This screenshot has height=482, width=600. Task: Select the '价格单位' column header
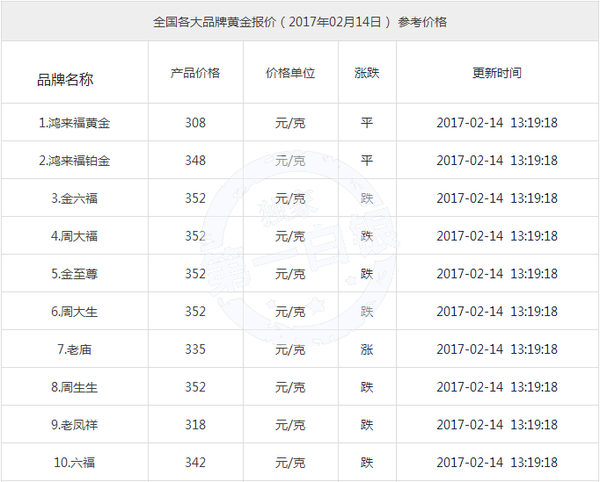pyautogui.click(x=290, y=73)
